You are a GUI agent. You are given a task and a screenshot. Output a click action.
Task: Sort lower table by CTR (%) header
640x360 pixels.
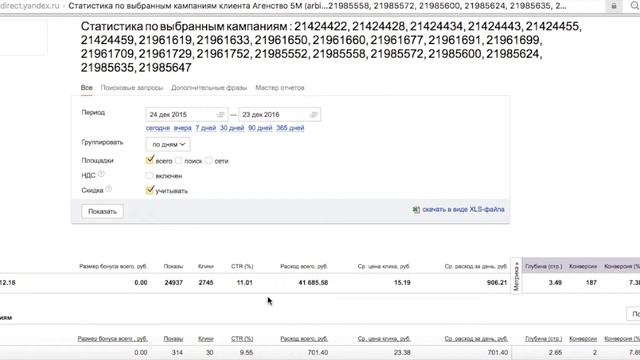(242, 339)
